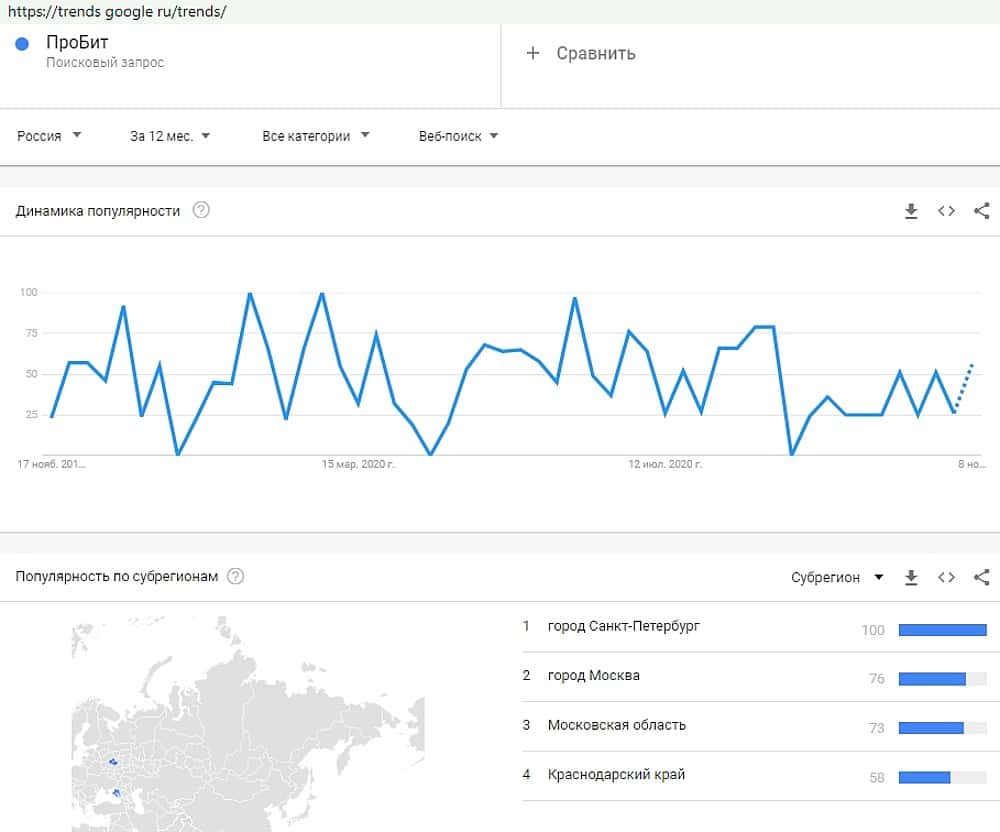Download the popularity dynamics chart data
This screenshot has height=832, width=1000.
click(x=911, y=211)
